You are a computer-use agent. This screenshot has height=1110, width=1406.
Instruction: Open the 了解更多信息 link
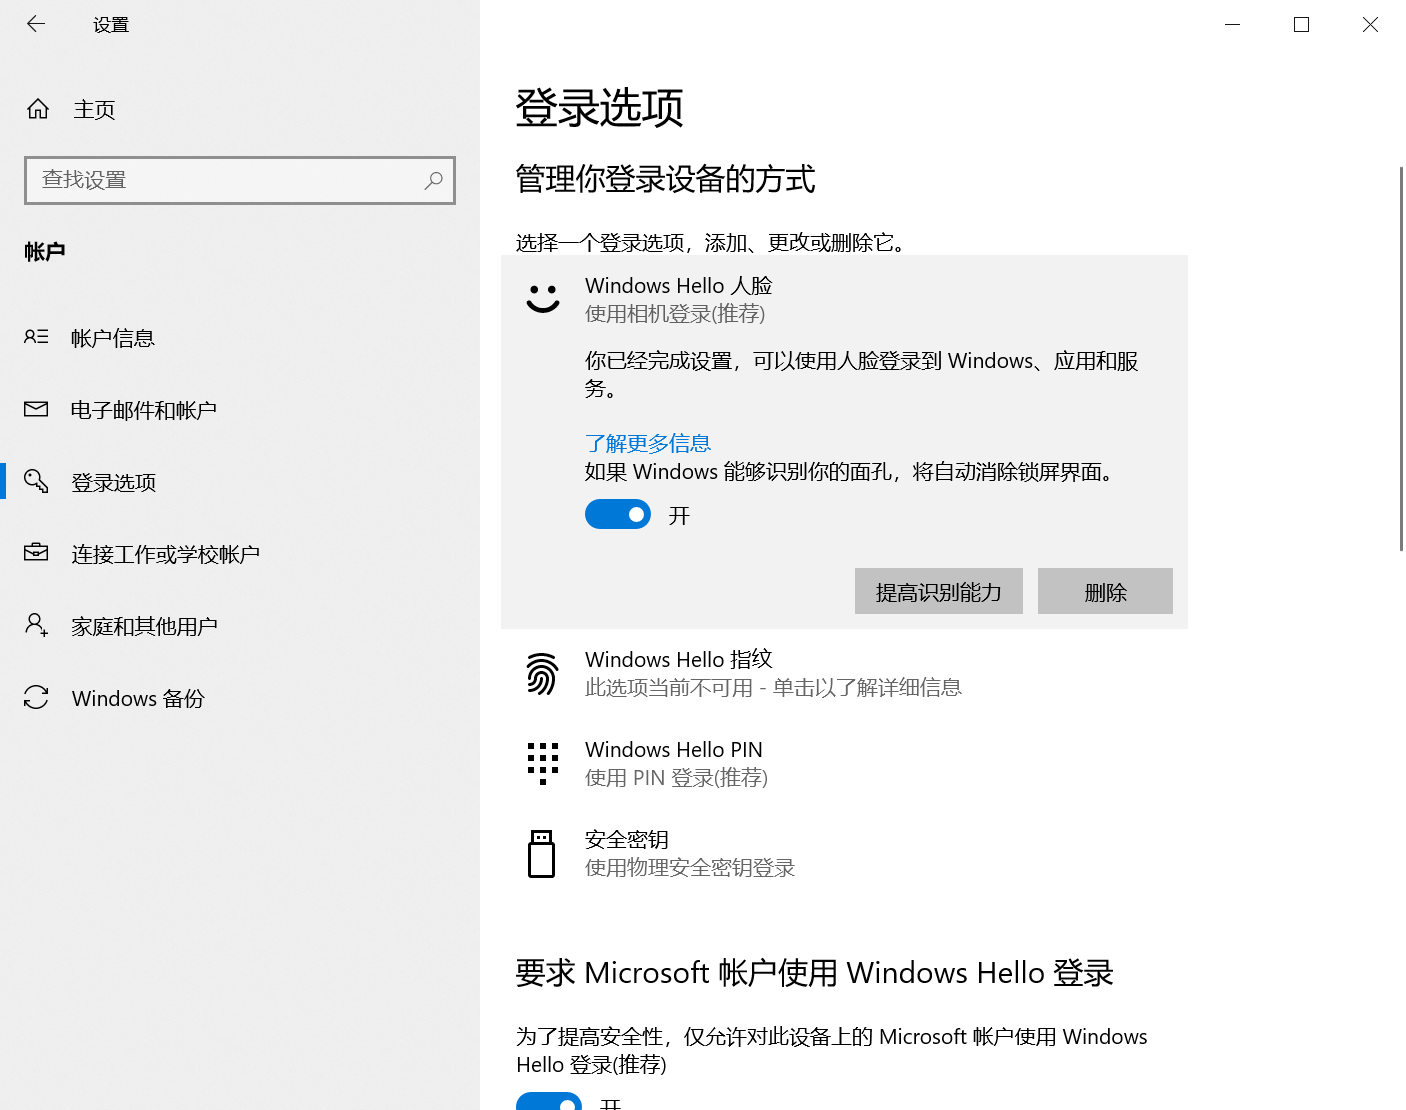coord(648,443)
